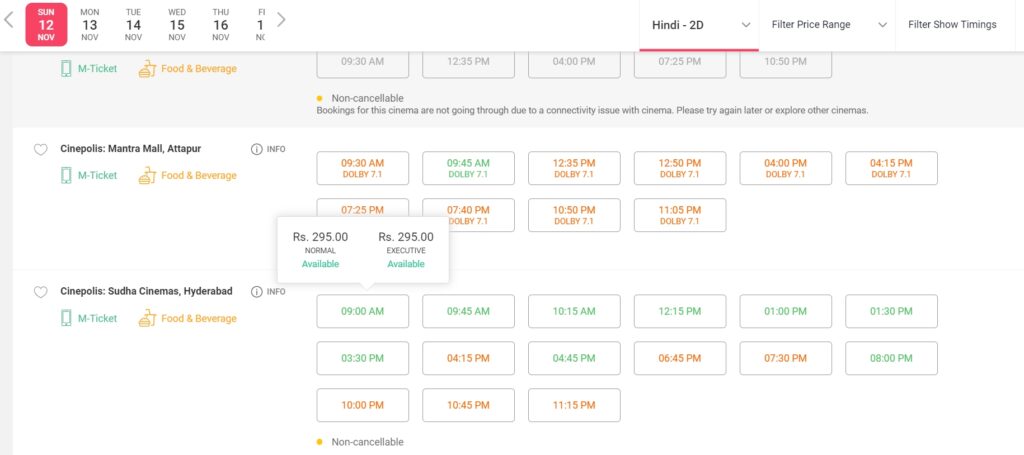Choose 12:15 PM show at Sudha Cinemas
Image resolution: width=1024 pixels, height=455 pixels.
[x=680, y=311]
